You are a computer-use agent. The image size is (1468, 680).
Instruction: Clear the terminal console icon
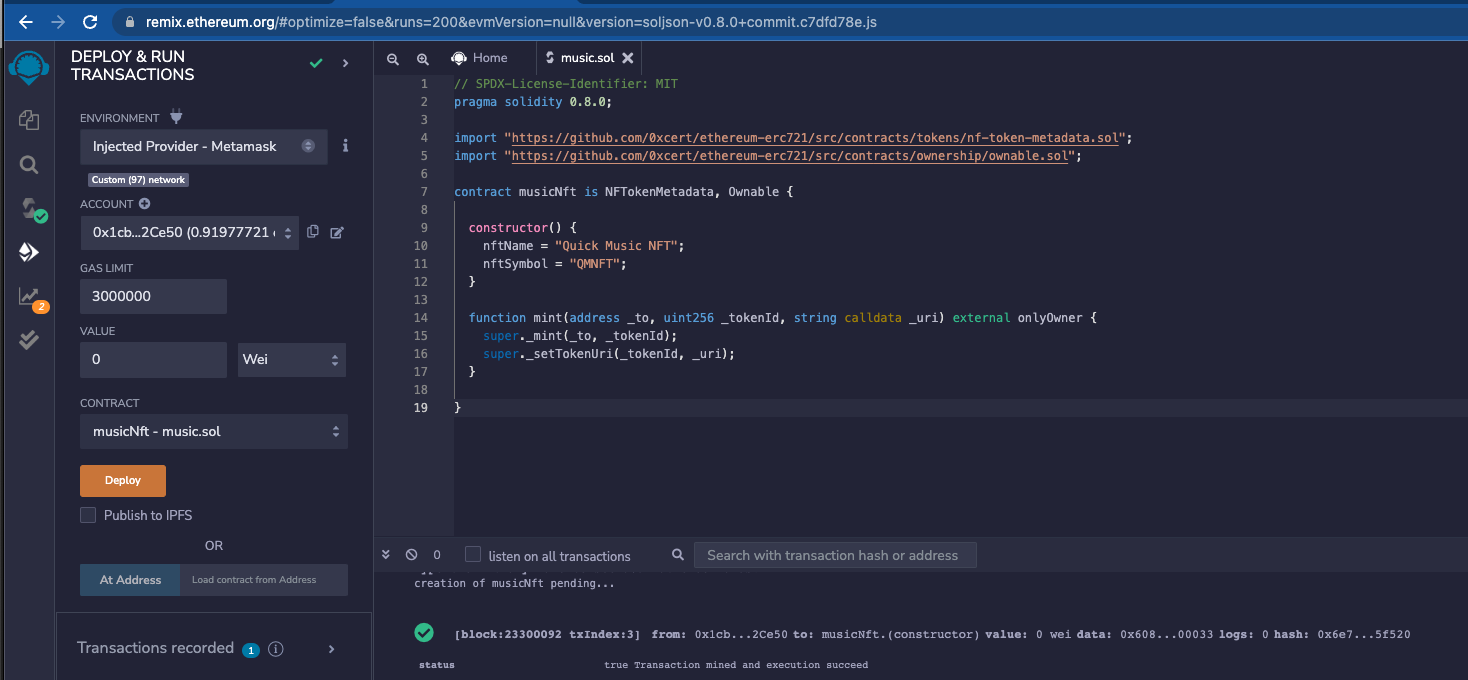411,555
